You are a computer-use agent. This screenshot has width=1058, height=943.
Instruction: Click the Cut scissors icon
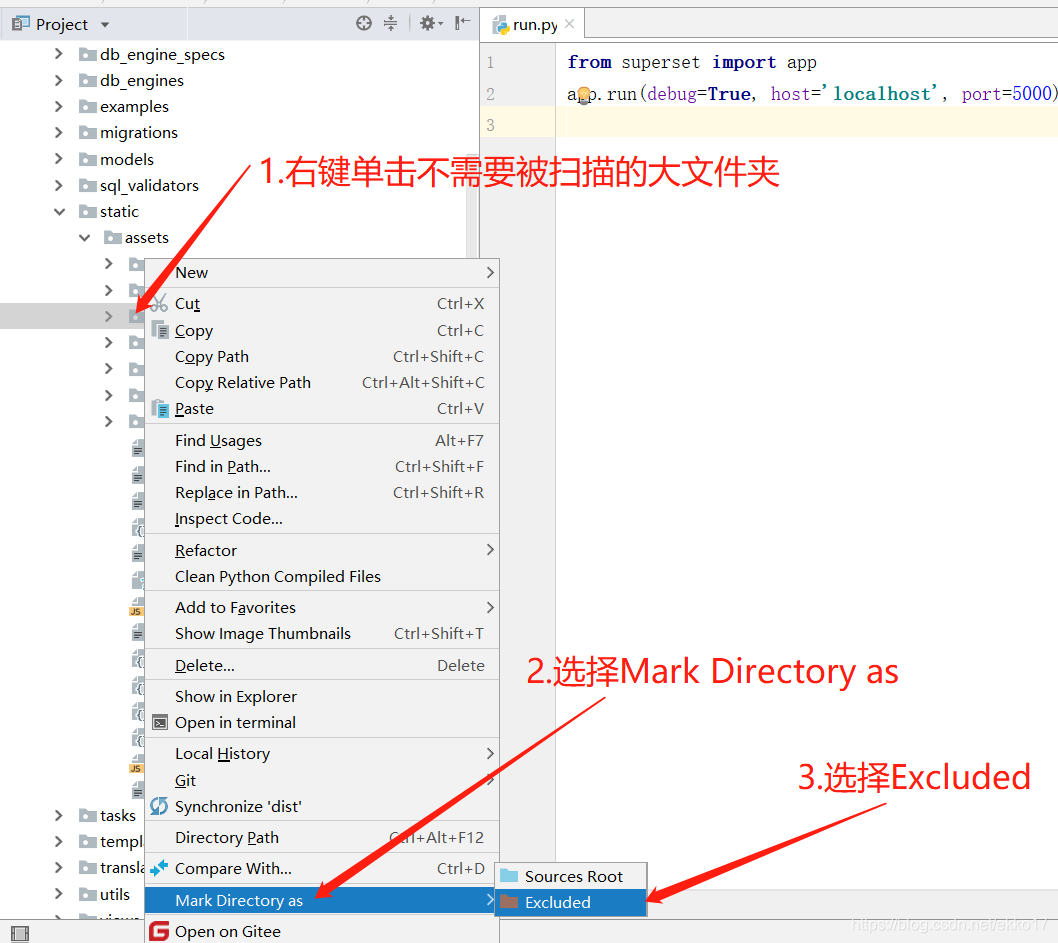(x=159, y=303)
